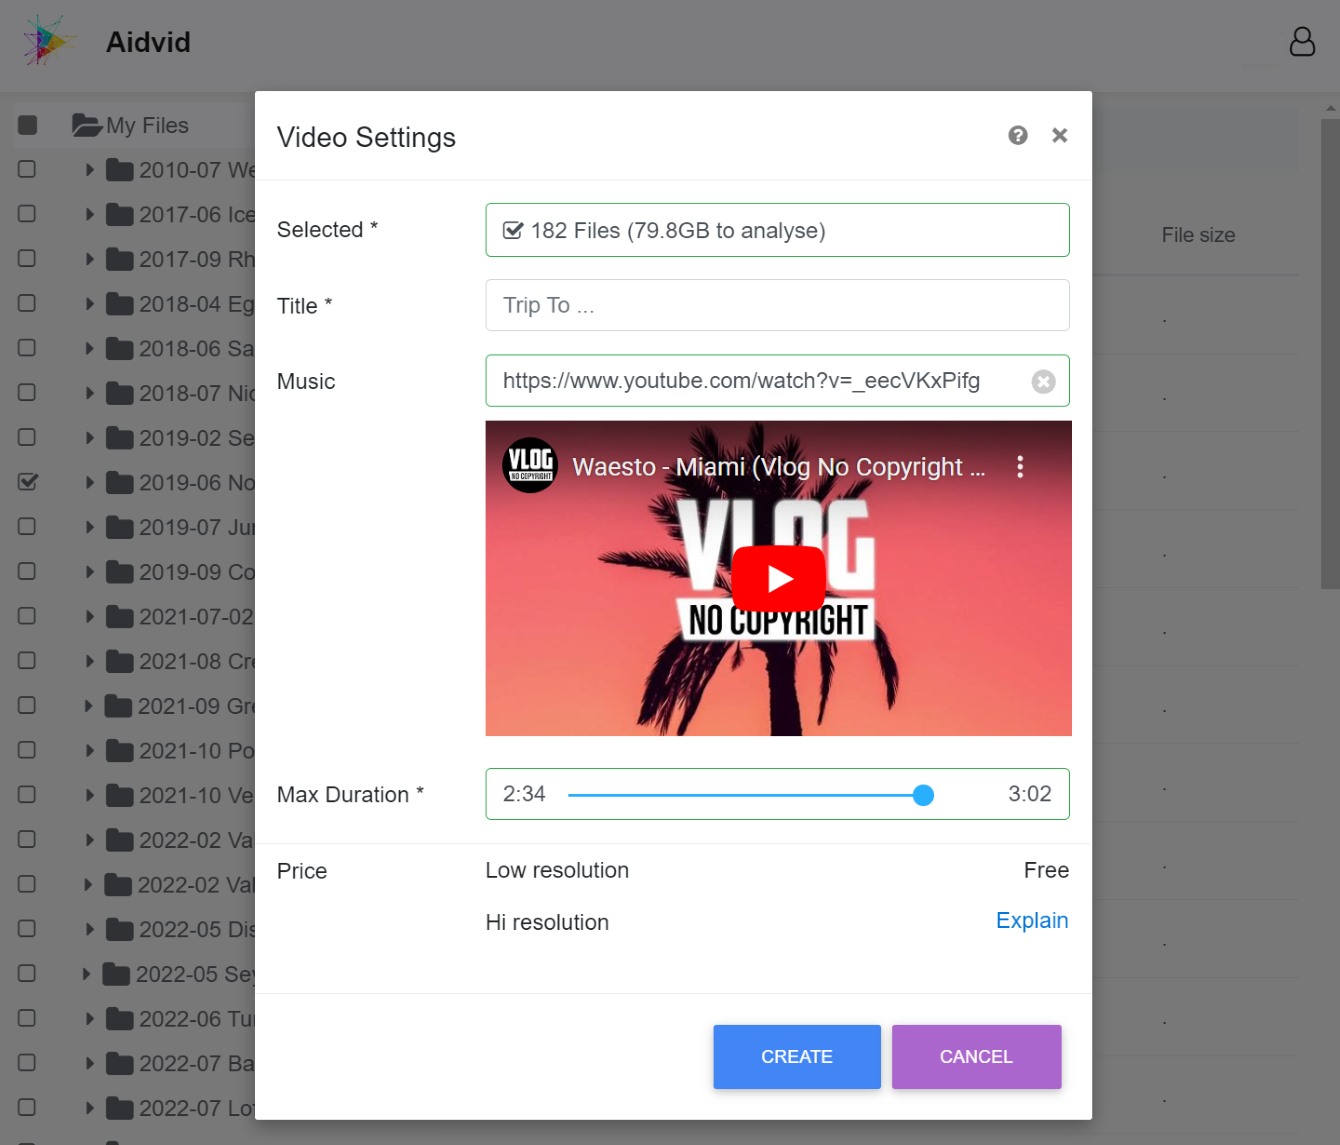Click the My Files open folder icon
The image size is (1340, 1145).
[87, 125]
